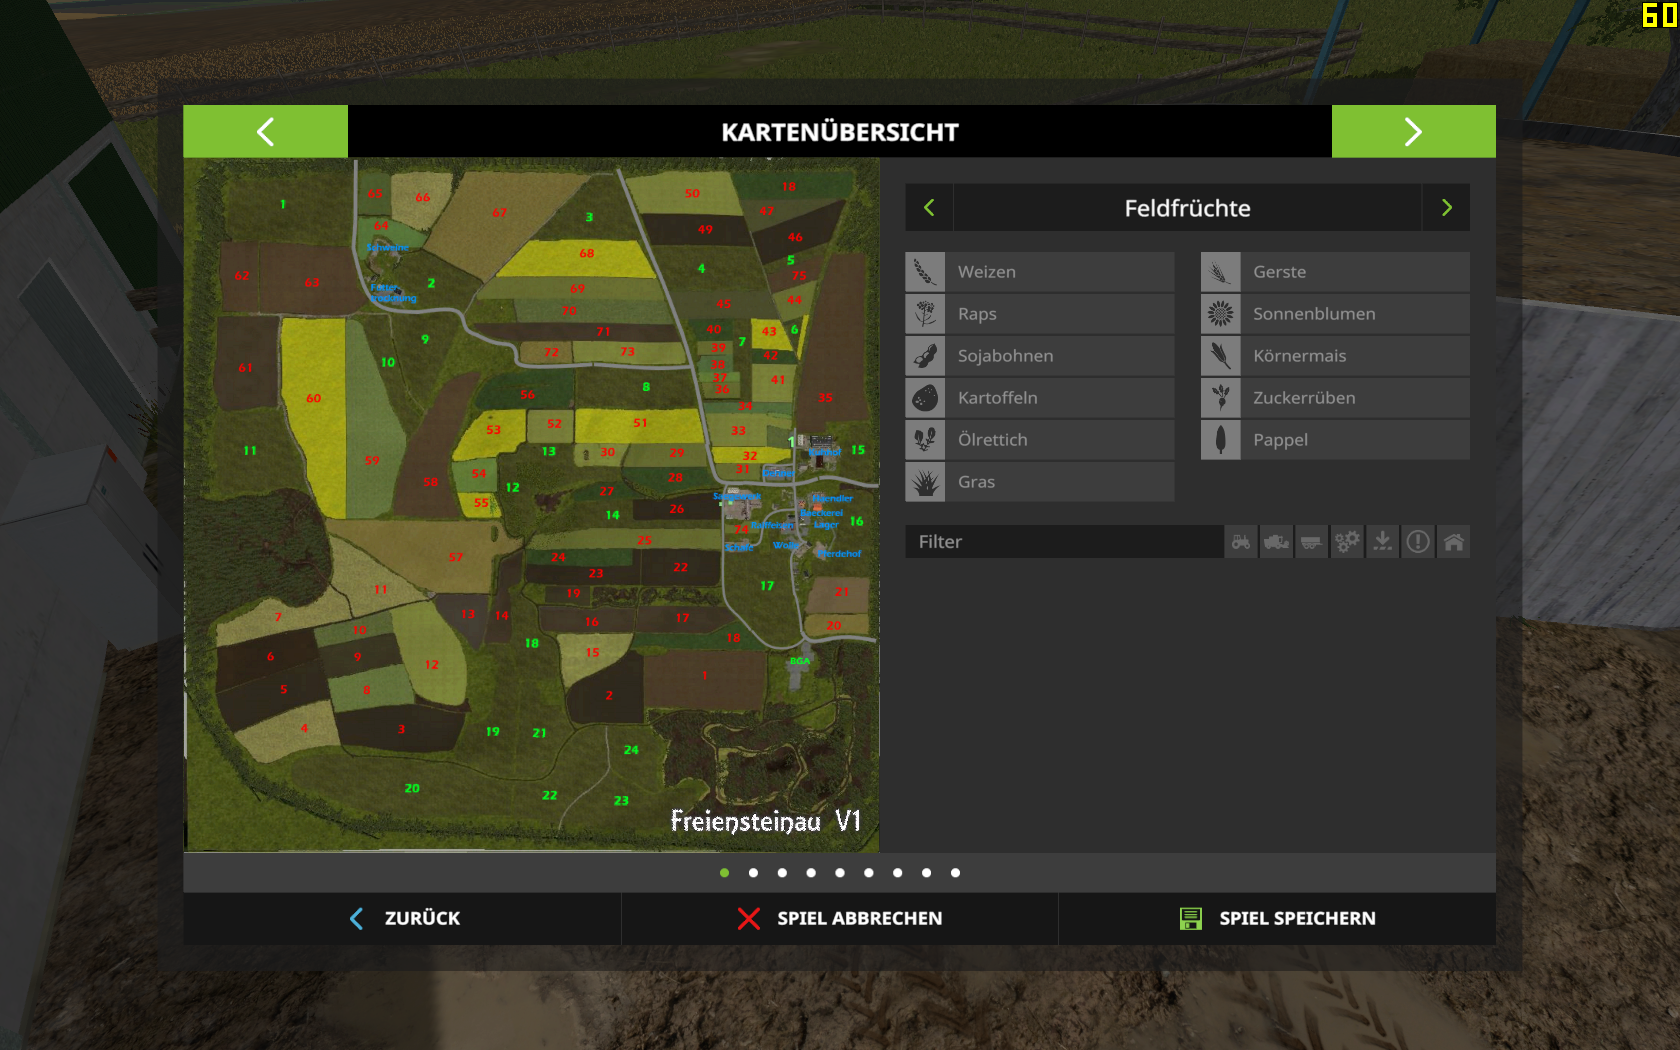Click the Feldfrüchte category heading
This screenshot has height=1050, width=1680.
click(1187, 208)
